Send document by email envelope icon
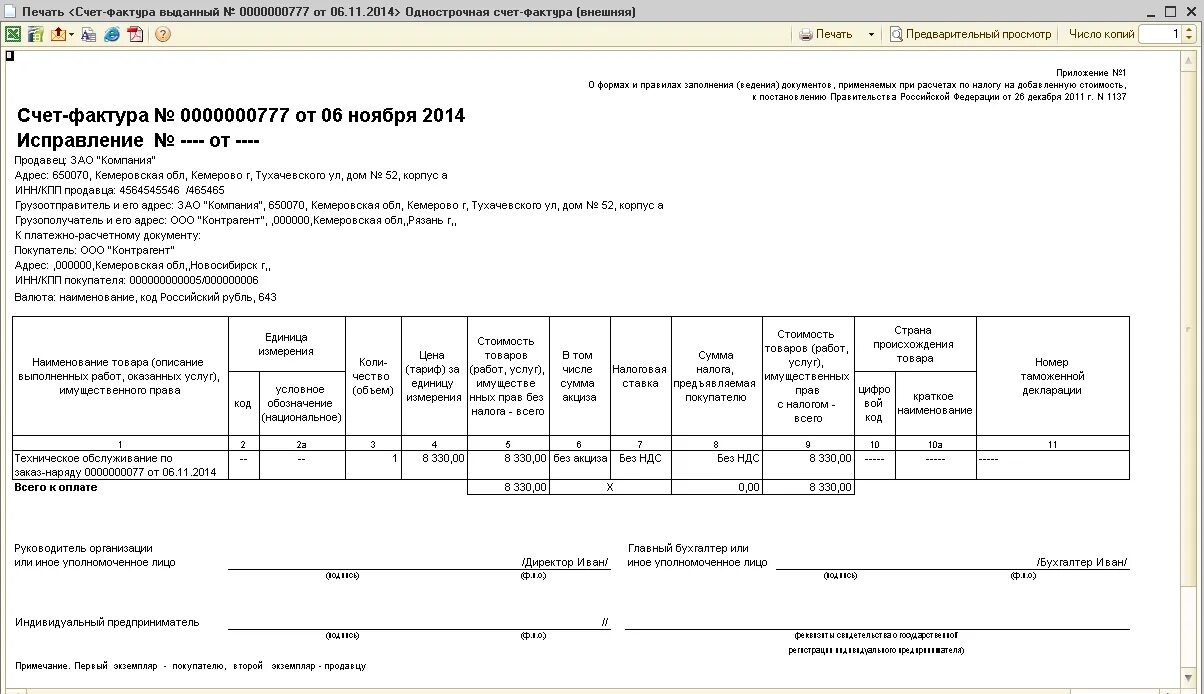The width and height of the screenshot is (1204, 694). click(x=58, y=34)
